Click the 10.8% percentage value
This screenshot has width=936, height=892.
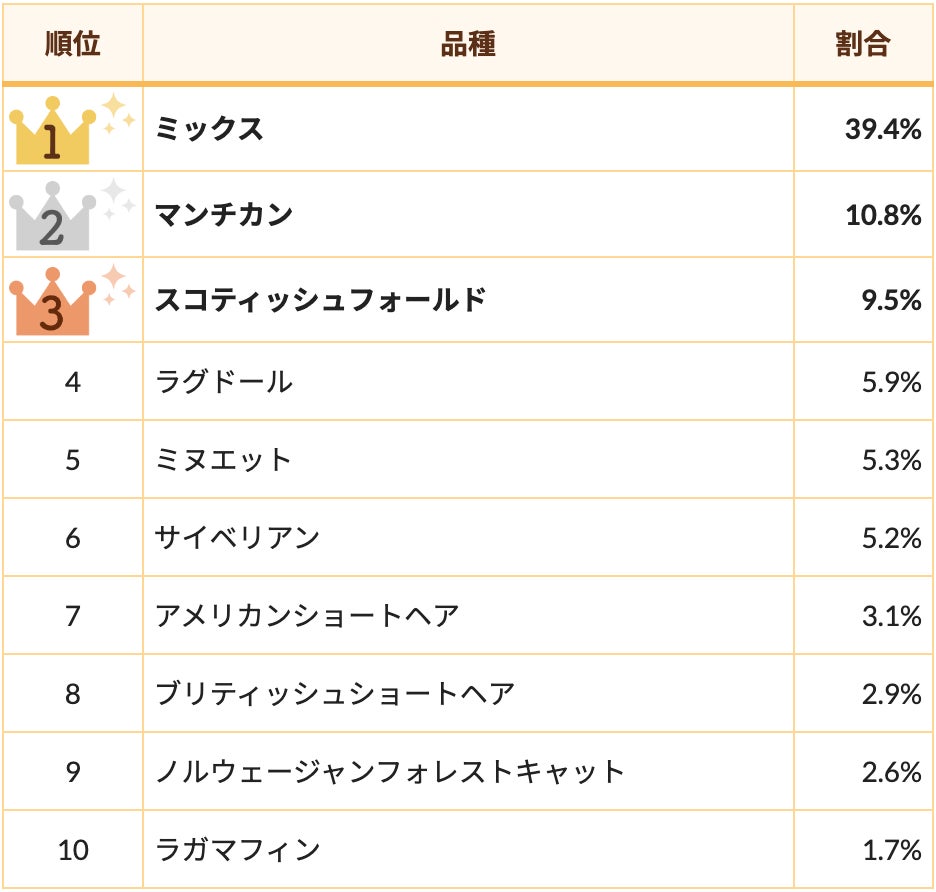point(882,214)
